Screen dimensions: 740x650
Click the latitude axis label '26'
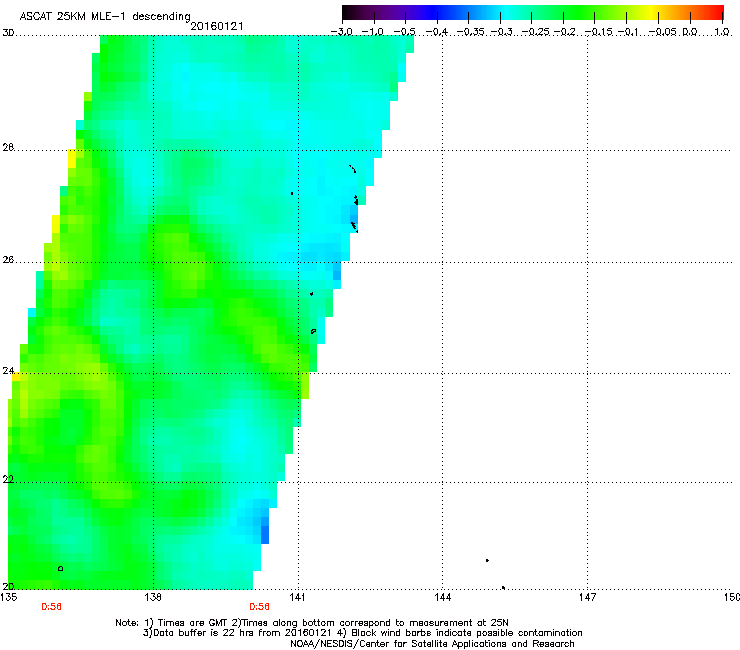coord(8,260)
